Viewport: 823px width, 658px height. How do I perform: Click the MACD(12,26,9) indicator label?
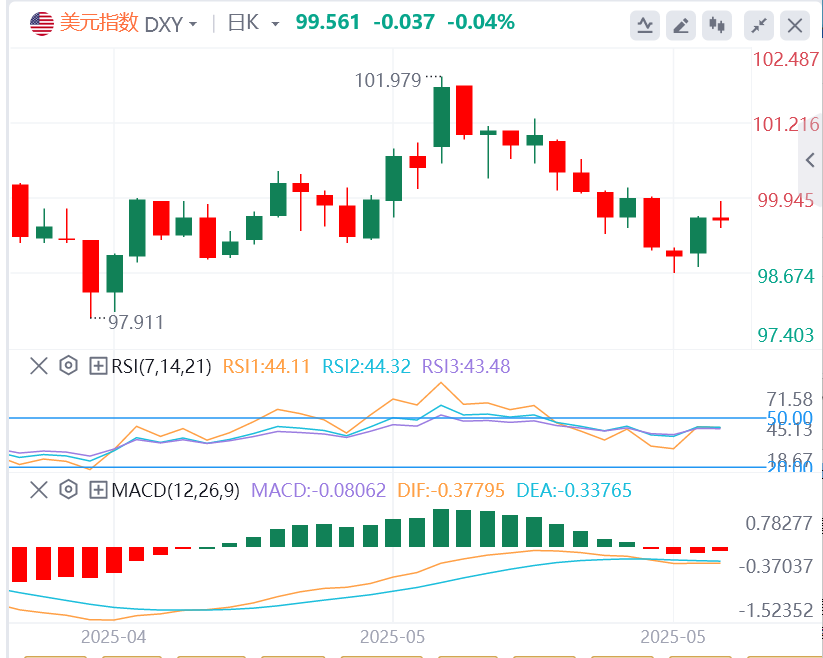[176, 490]
